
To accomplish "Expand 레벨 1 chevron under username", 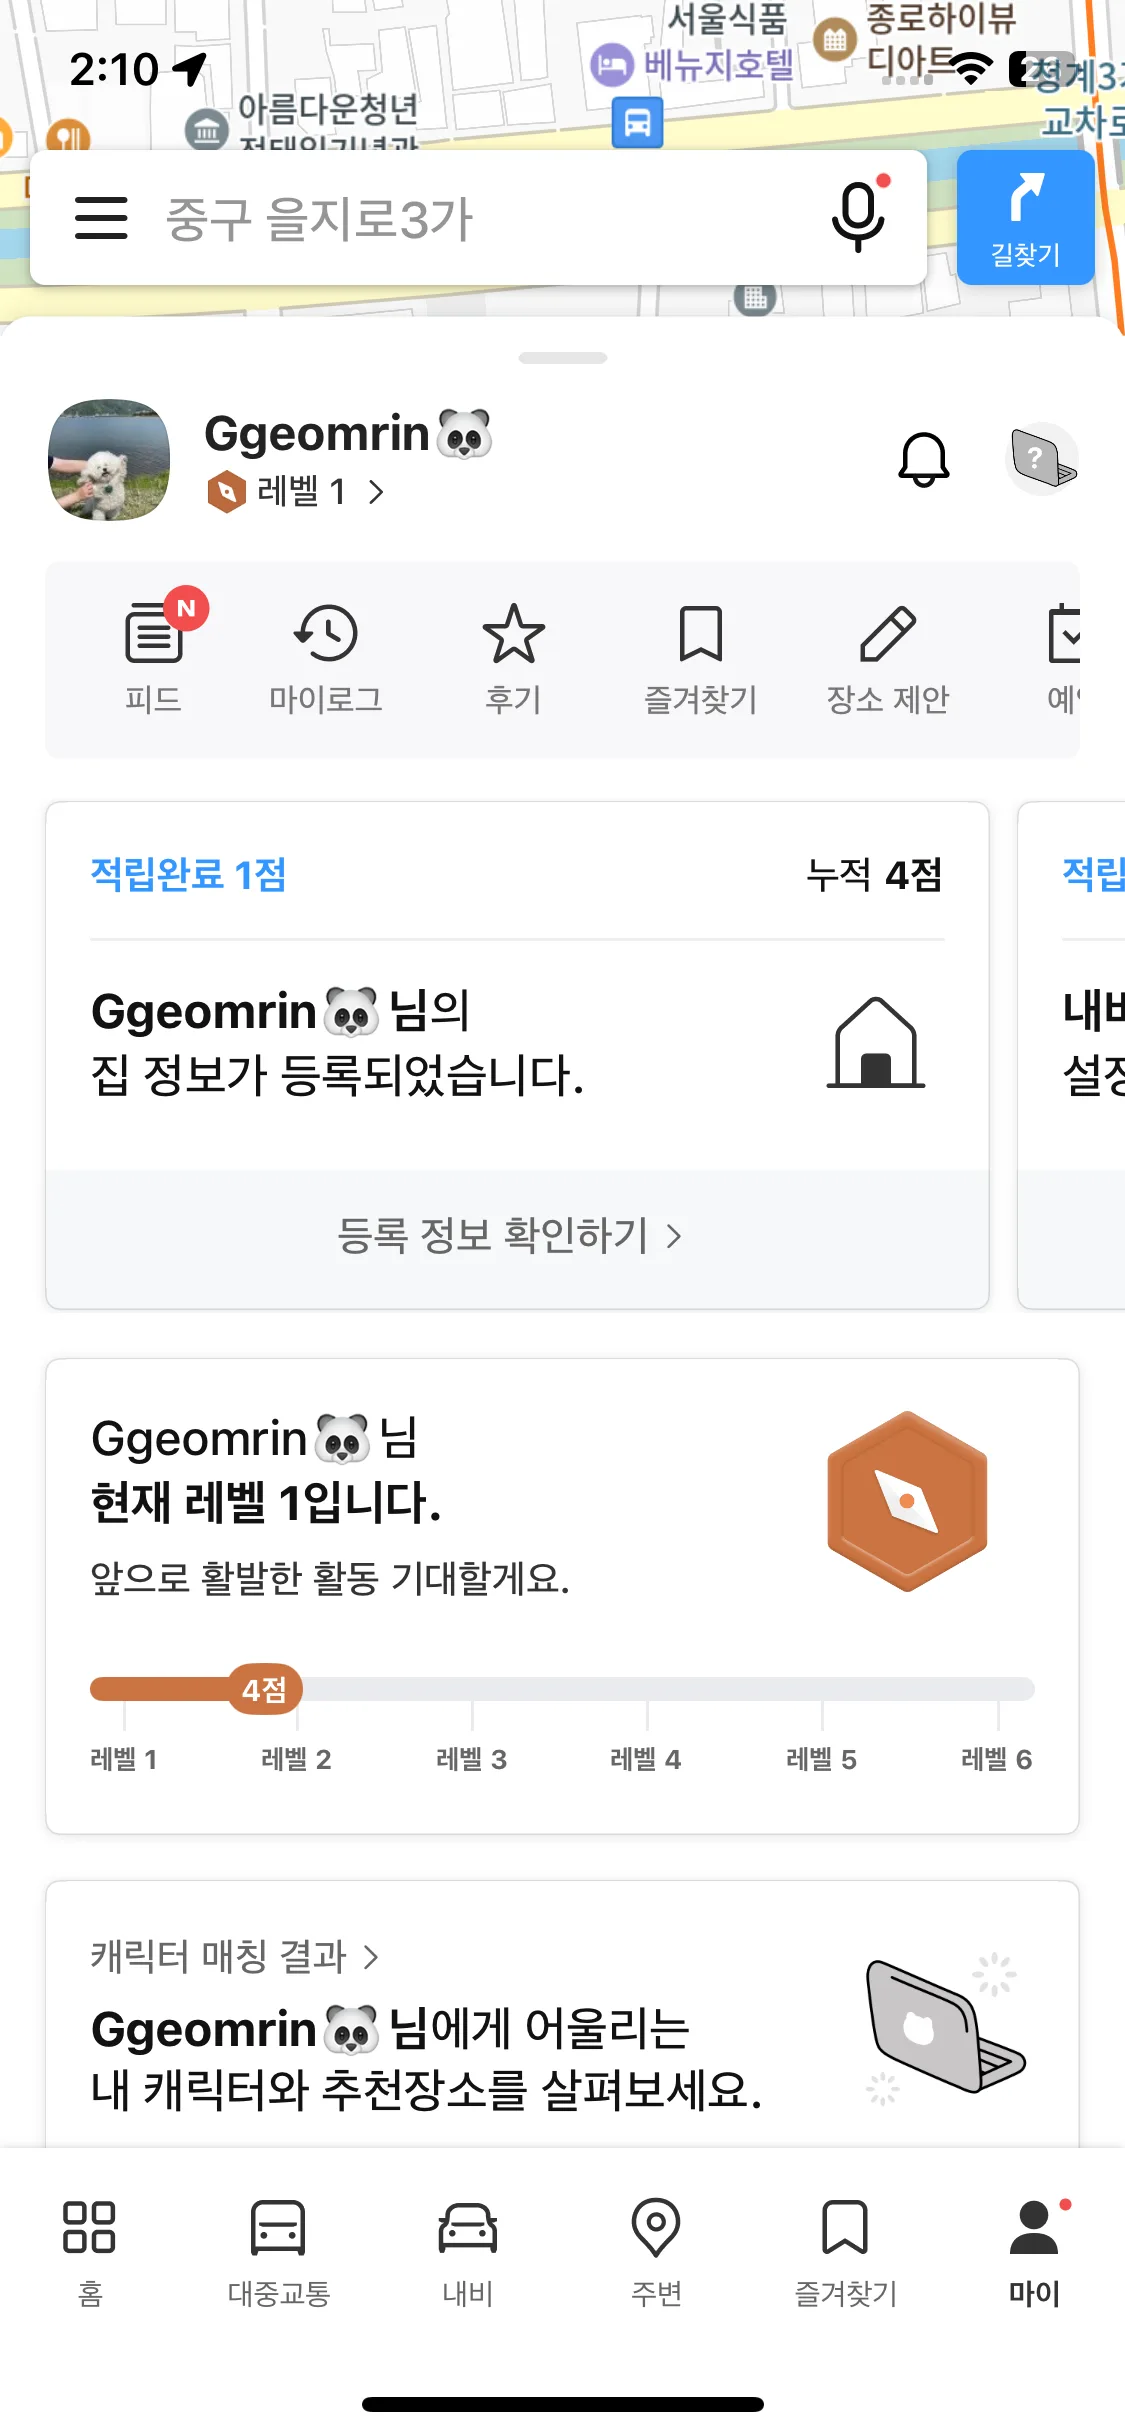I will click(375, 492).
